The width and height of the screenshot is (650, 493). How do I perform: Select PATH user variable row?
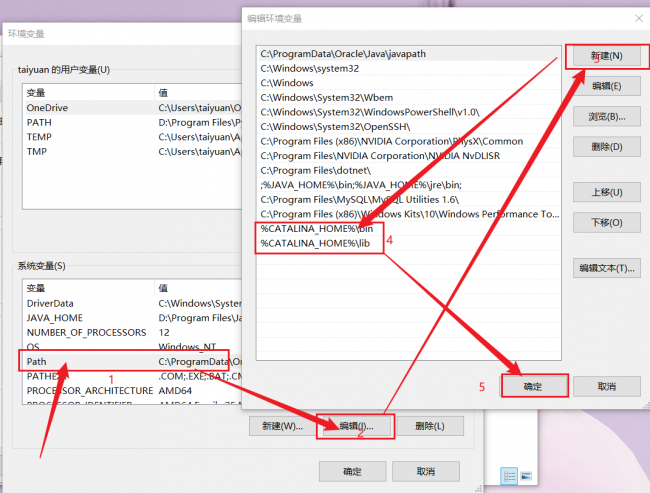[x=133, y=122]
